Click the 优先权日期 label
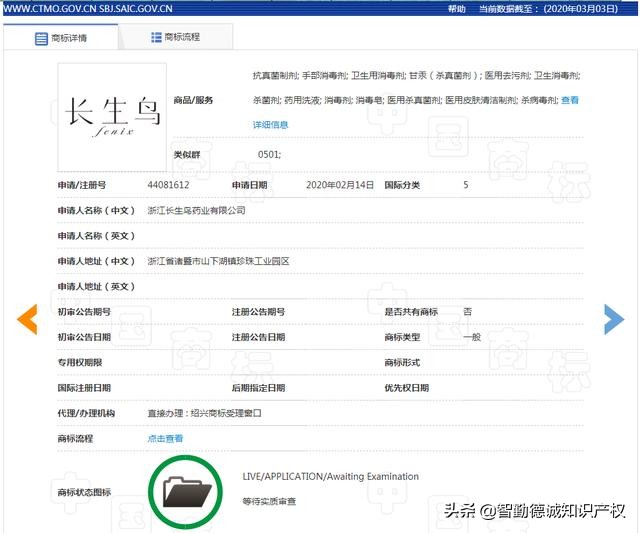Viewport: 640px width, 533px height. (x=407, y=388)
